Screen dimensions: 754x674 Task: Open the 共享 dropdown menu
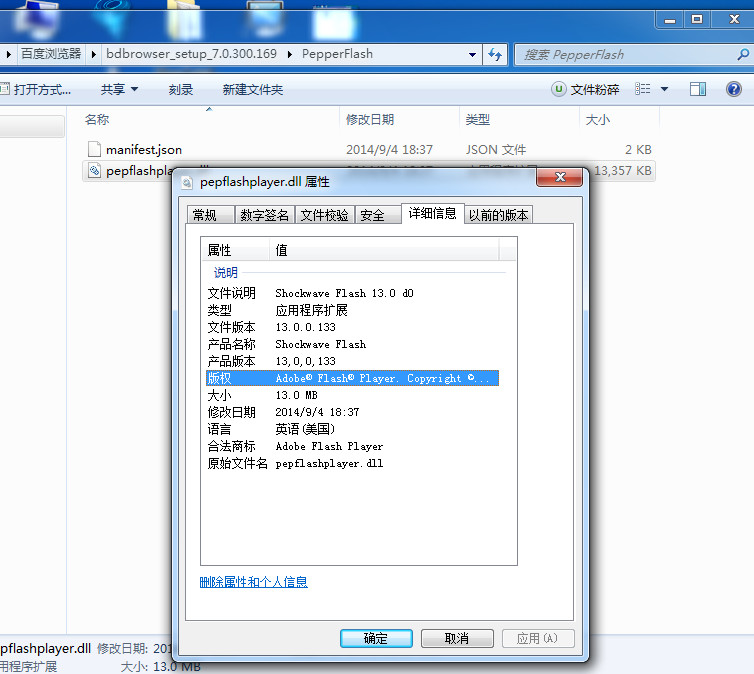[119, 90]
